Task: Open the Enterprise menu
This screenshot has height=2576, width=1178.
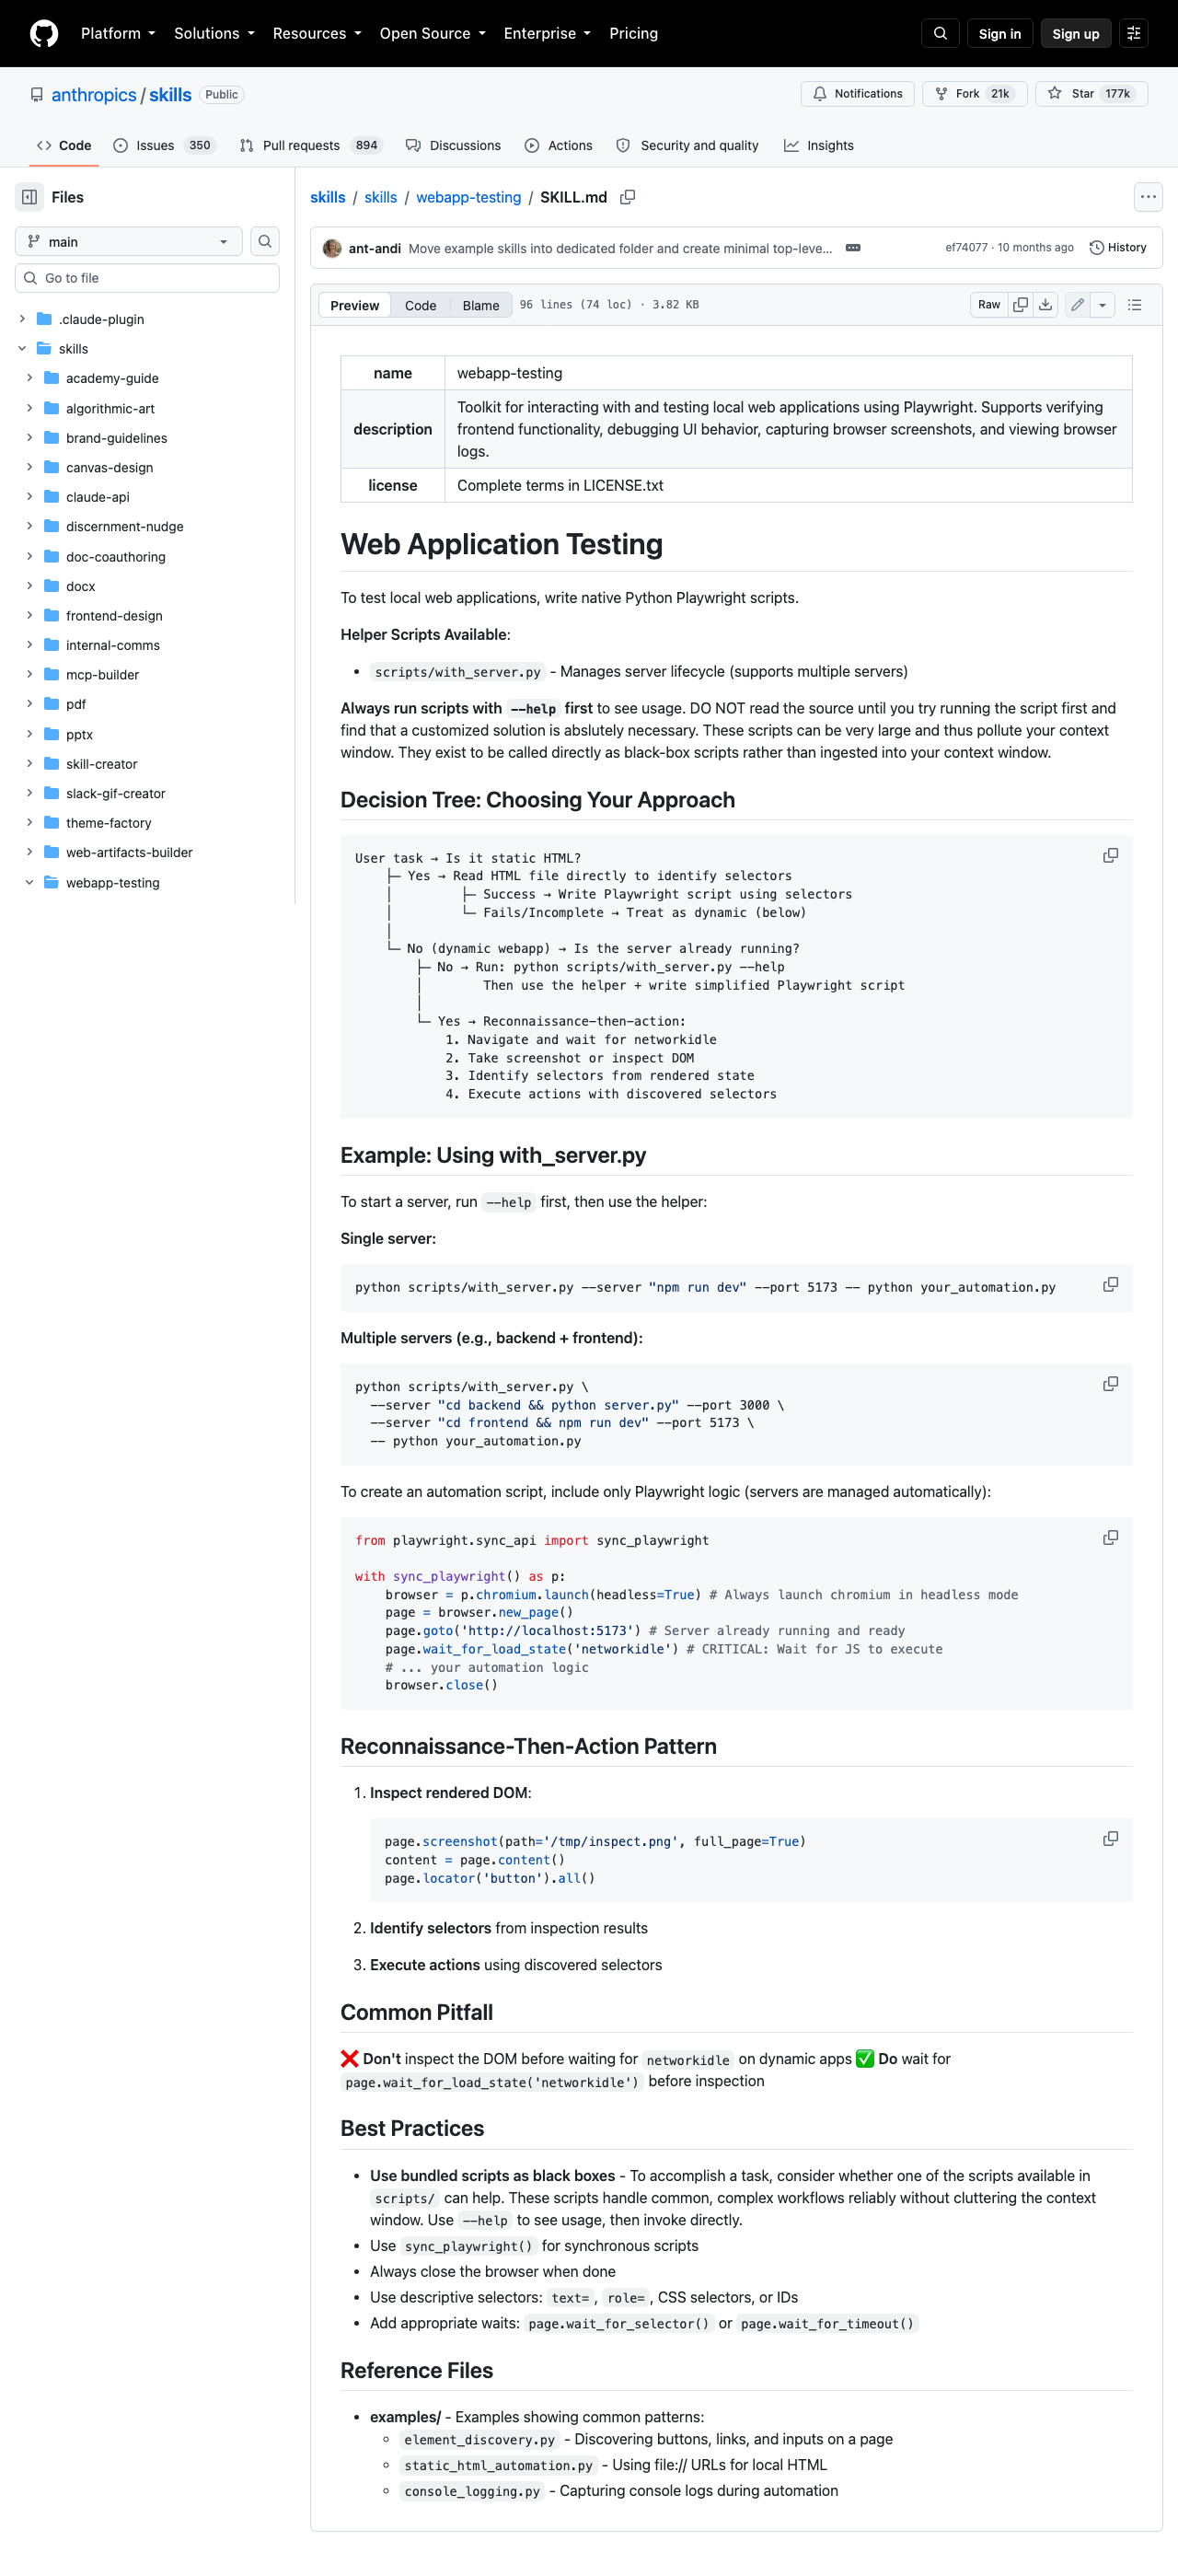Action: click(547, 34)
